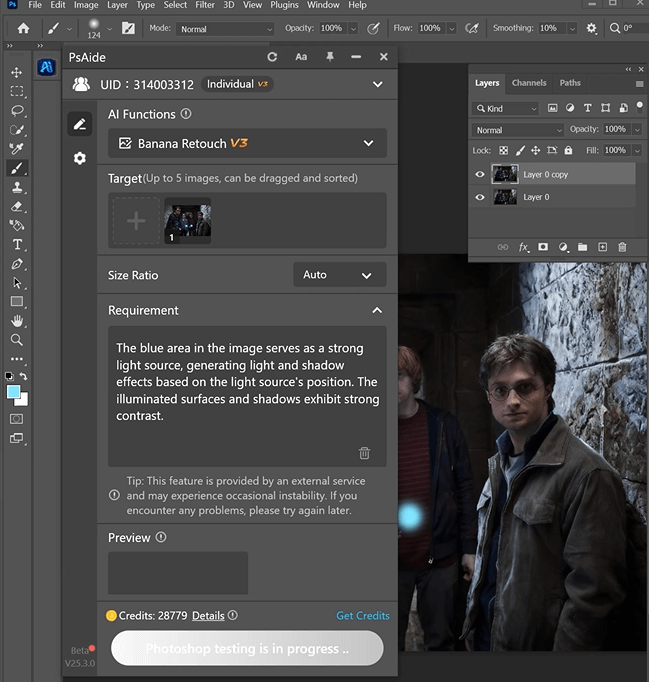Open the Plugins menu

tap(284, 5)
